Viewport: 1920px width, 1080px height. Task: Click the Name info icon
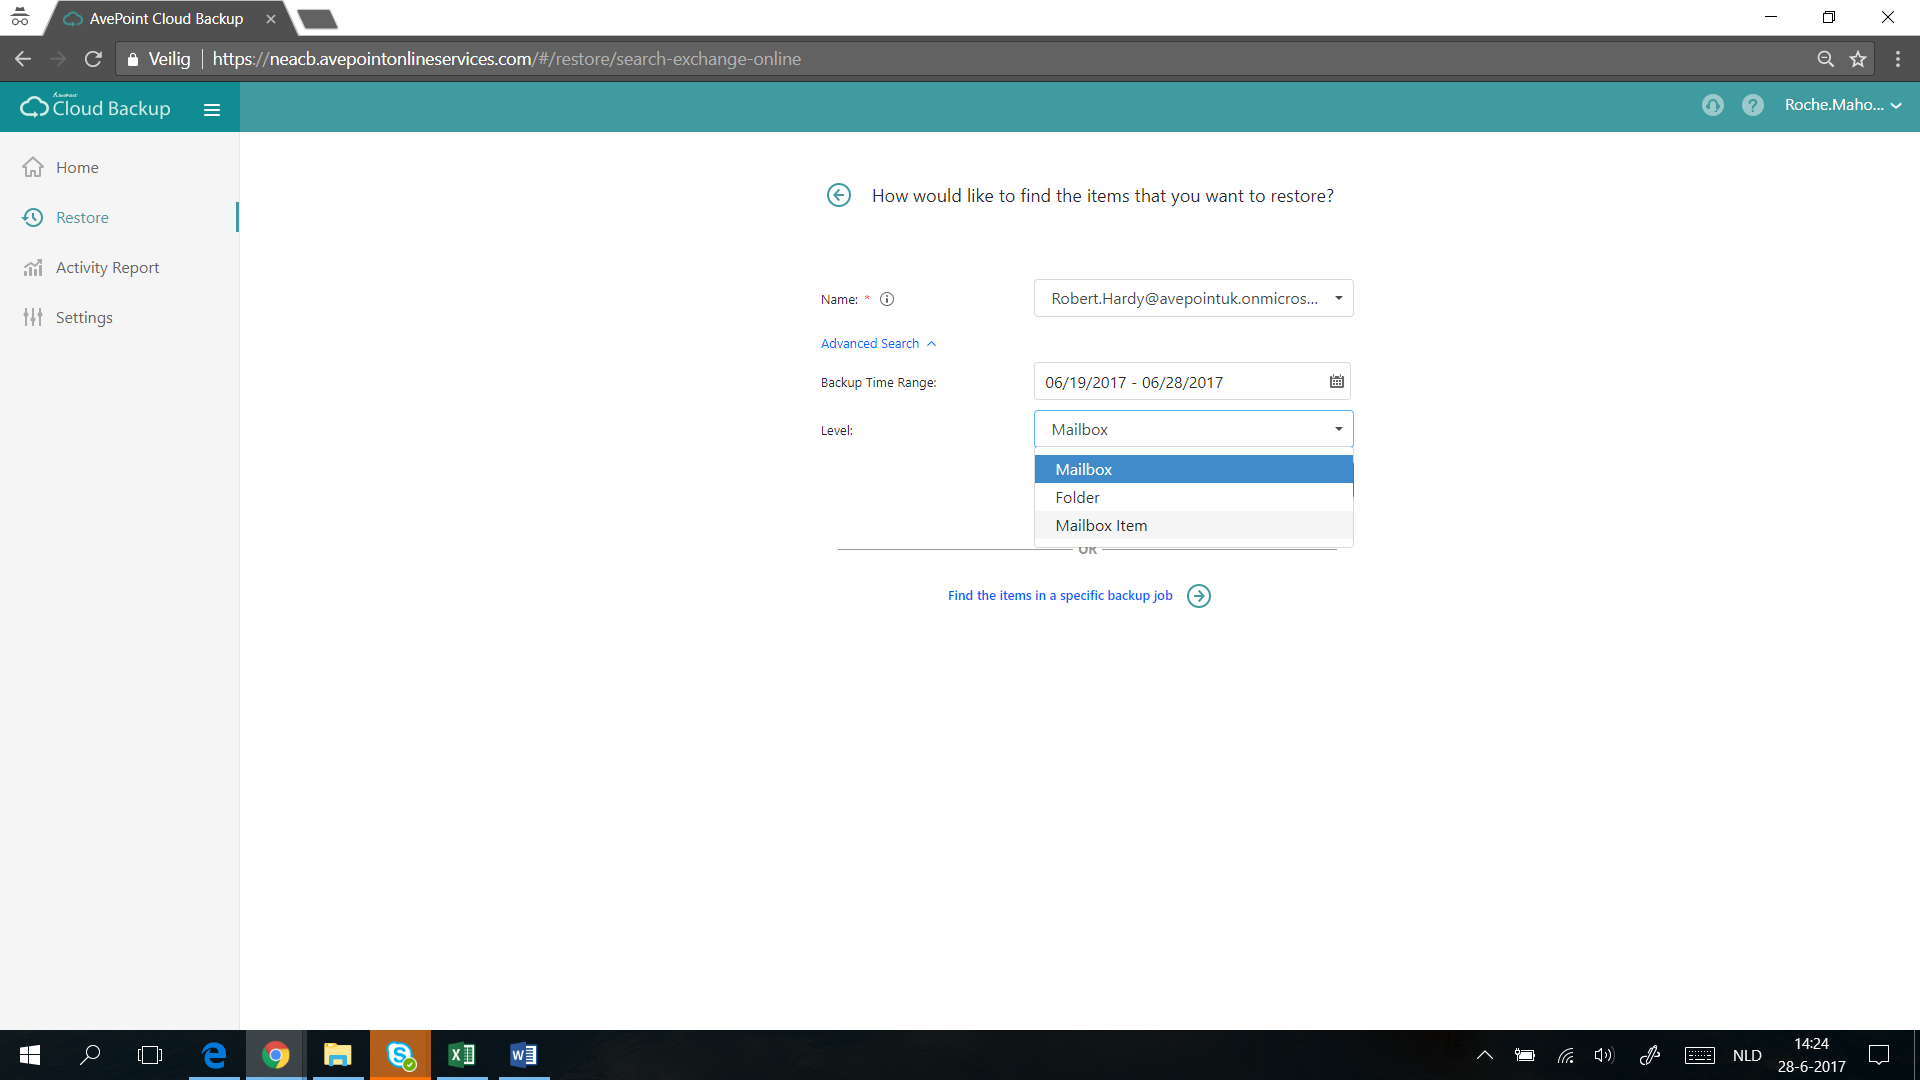pyautogui.click(x=886, y=299)
